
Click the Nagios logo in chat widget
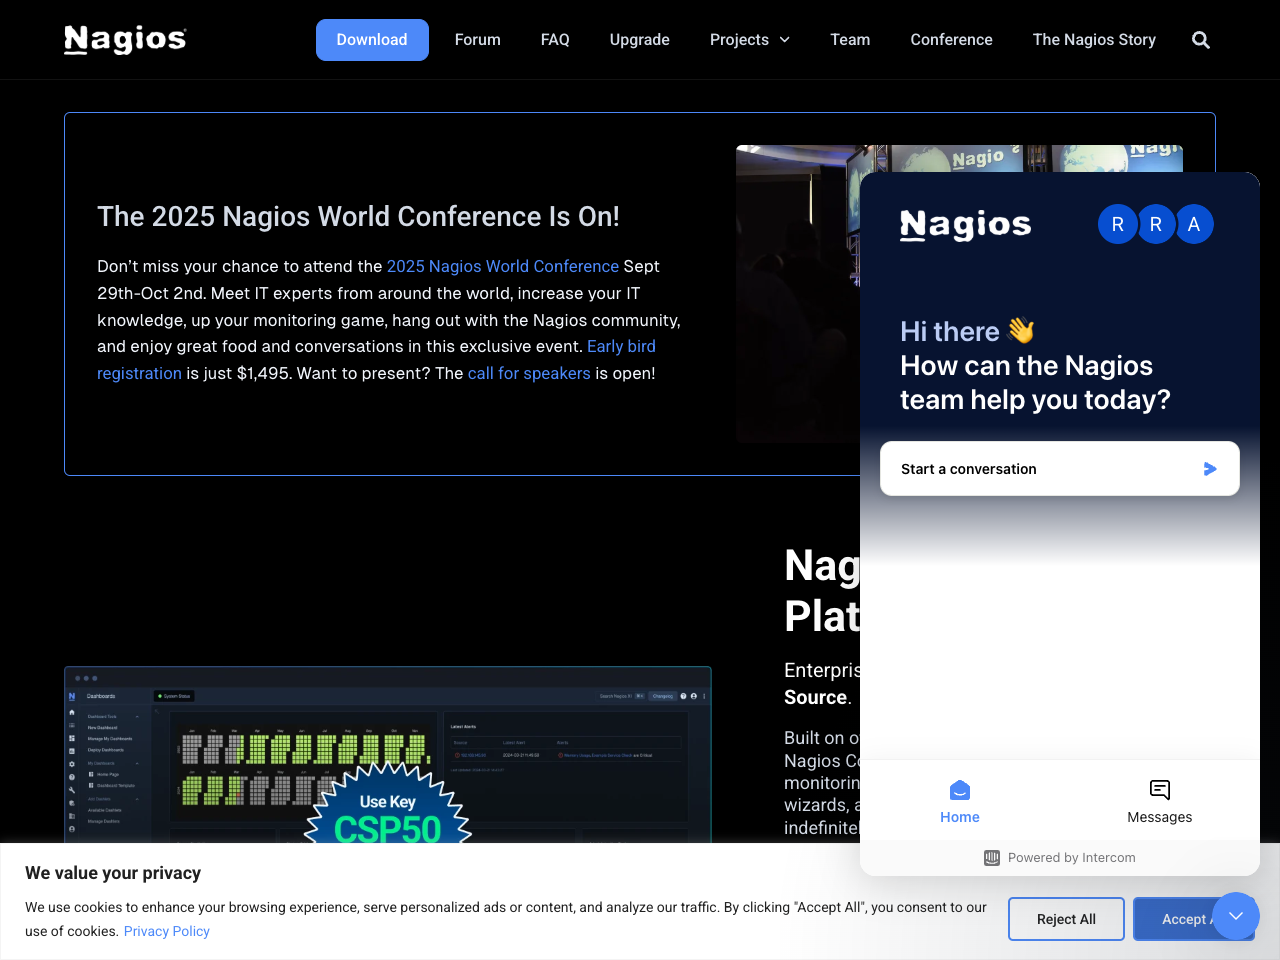coord(965,226)
